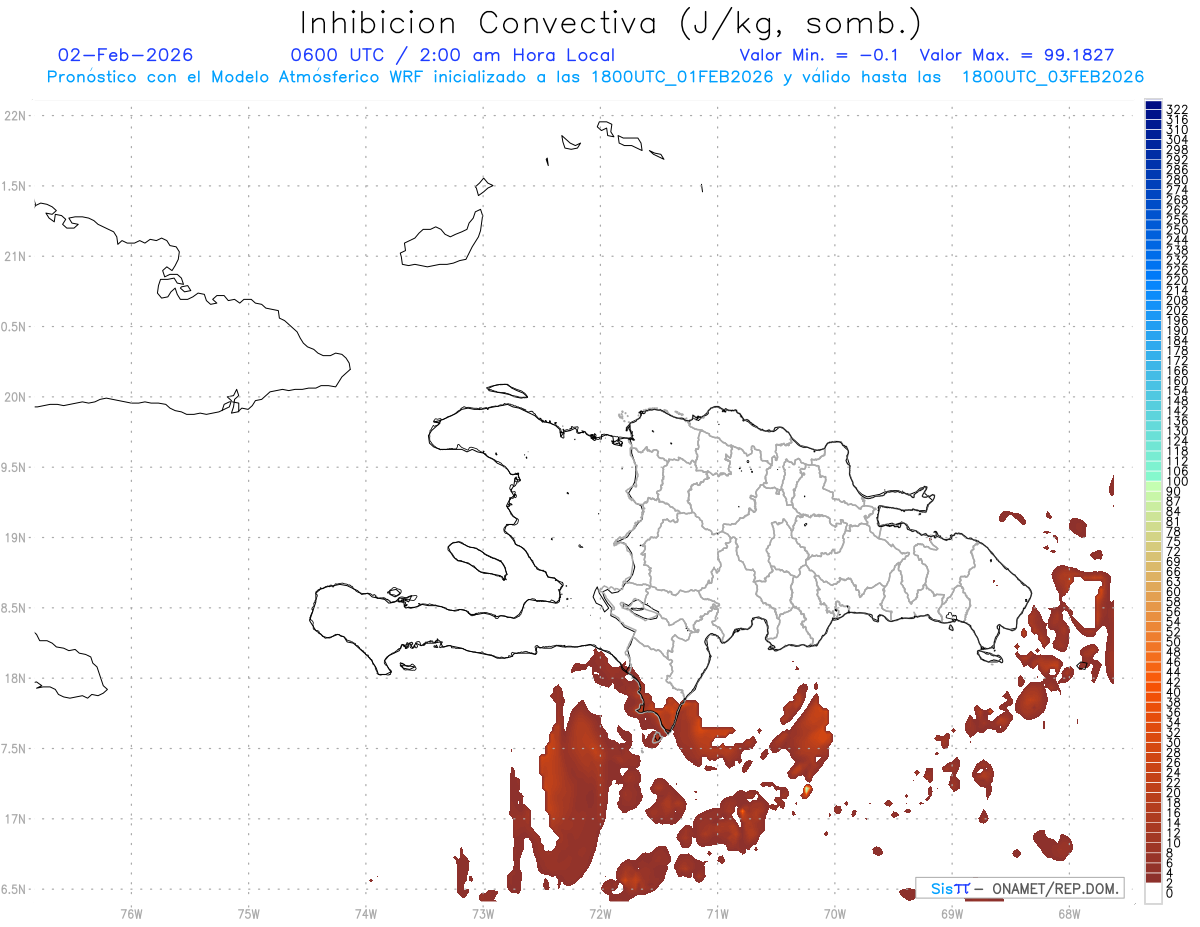Click the time '0600 UTC / 2:00 am Hora Local'
This screenshot has height=927, width=1200.
tap(452, 55)
